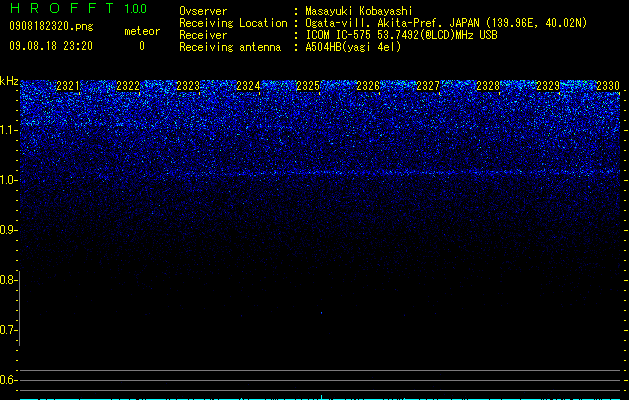Click the 2324 time marker
Screen dimensions: 629x400
point(248,86)
